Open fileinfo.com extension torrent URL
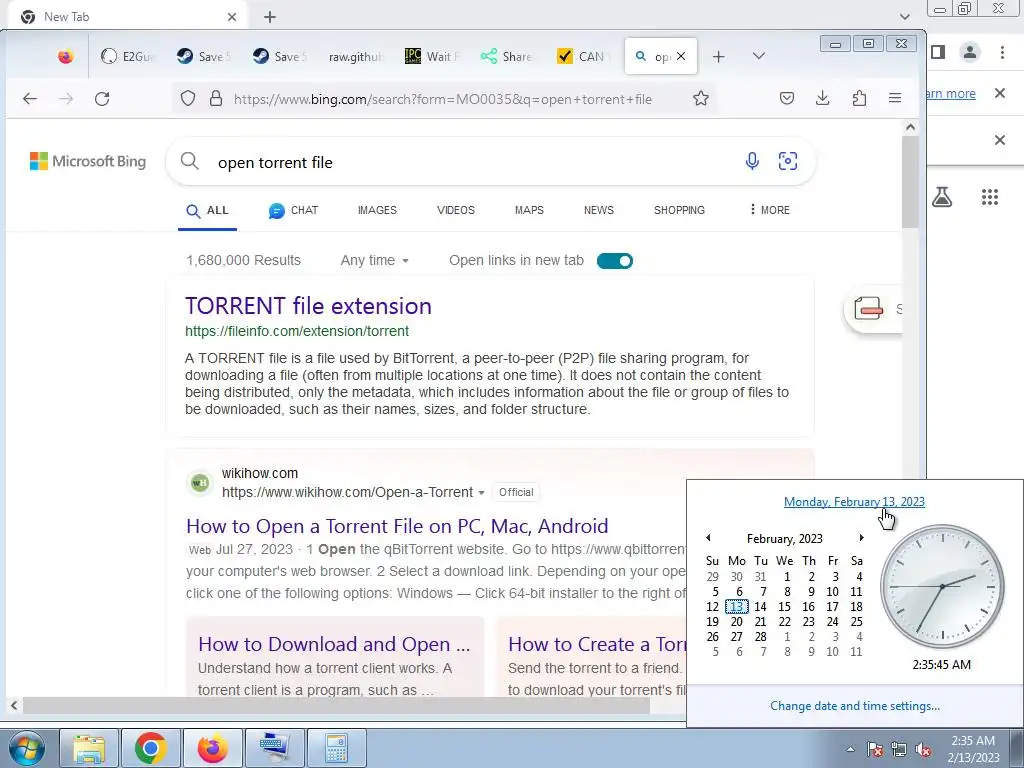This screenshot has width=1024, height=768. [x=296, y=331]
